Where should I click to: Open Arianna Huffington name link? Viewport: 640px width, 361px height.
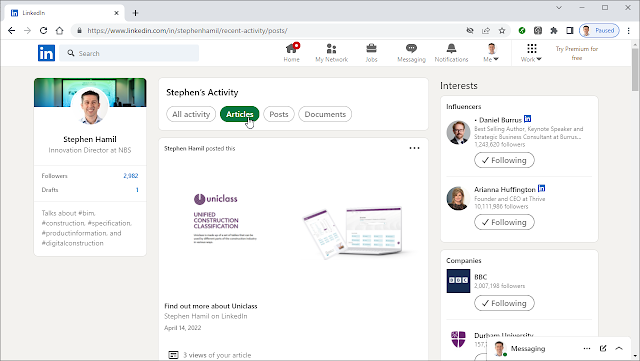click(x=504, y=189)
